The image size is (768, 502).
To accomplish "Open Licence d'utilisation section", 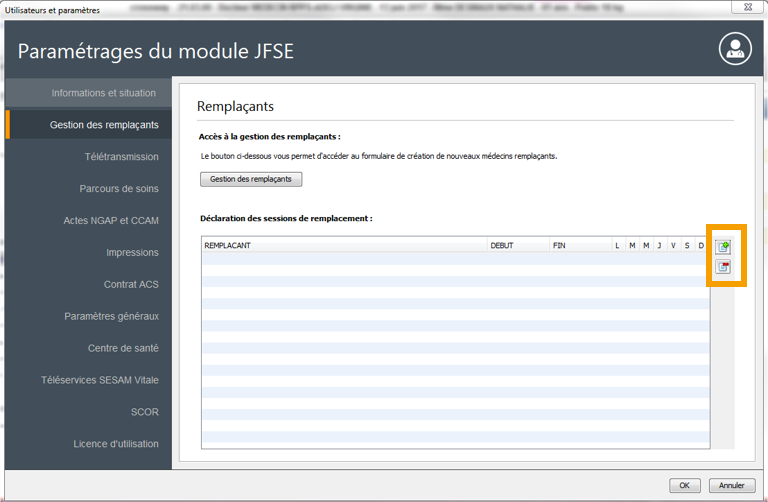I will tap(89, 443).
